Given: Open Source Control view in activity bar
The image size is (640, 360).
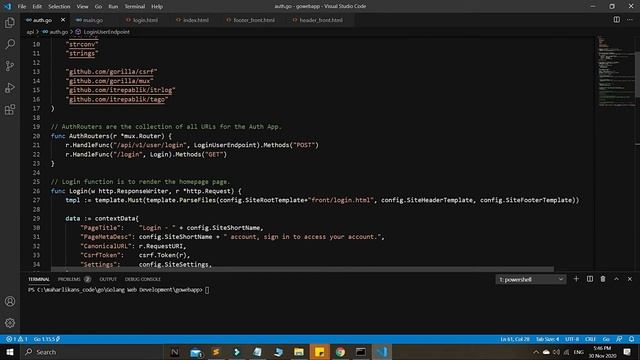Looking at the screenshot, I should 10,66.
